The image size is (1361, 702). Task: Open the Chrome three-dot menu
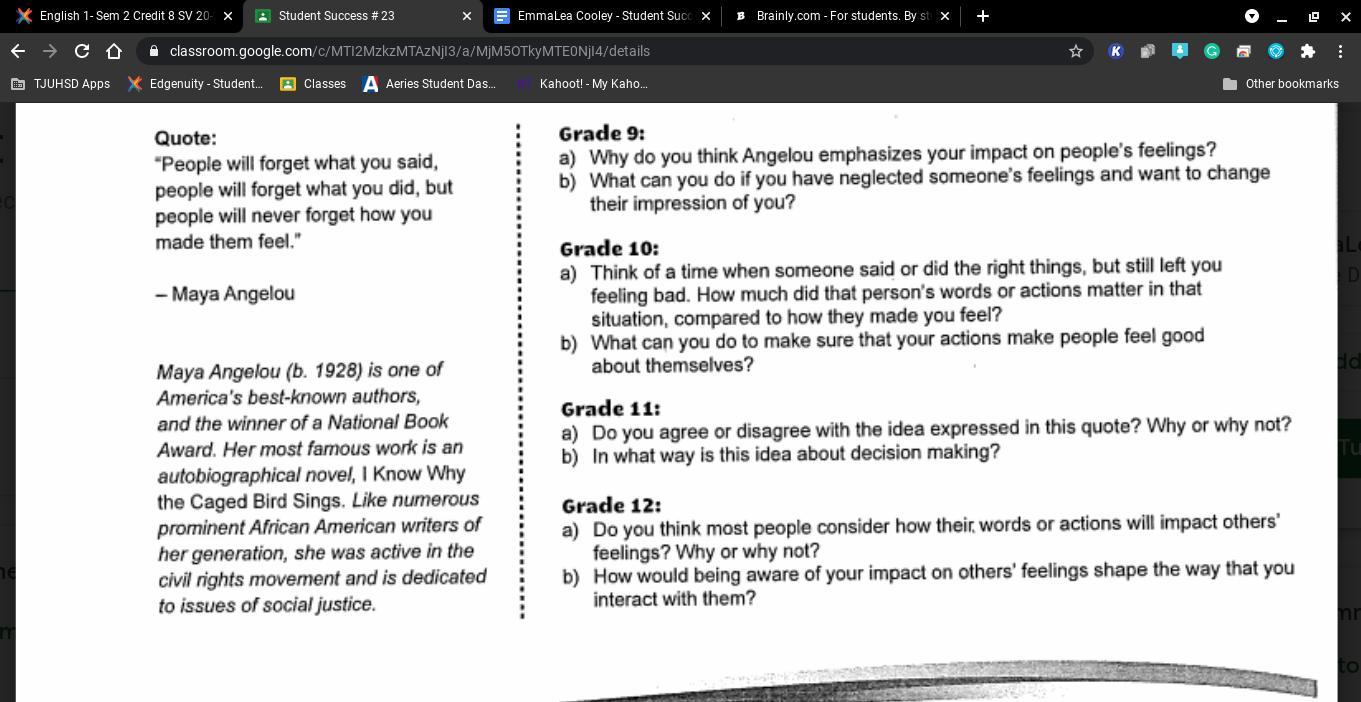coord(1340,51)
